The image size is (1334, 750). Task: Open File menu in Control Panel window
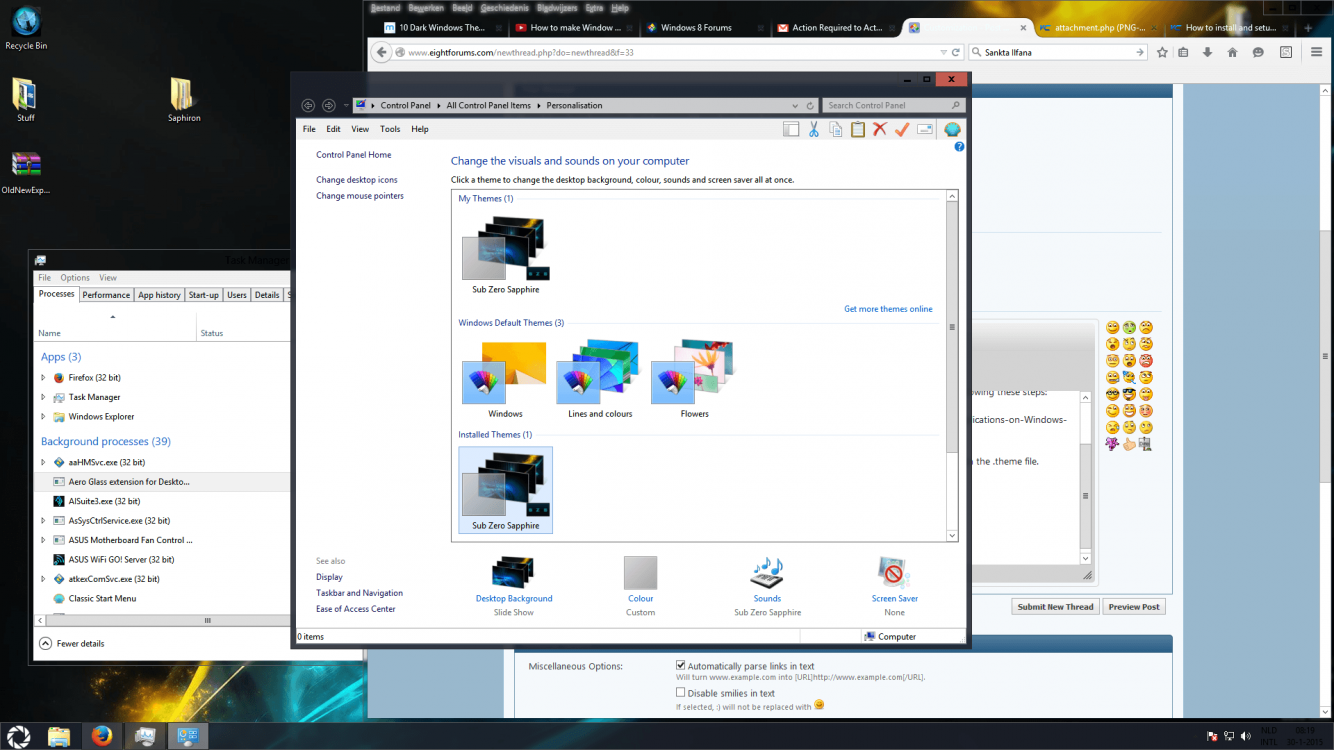tap(309, 129)
